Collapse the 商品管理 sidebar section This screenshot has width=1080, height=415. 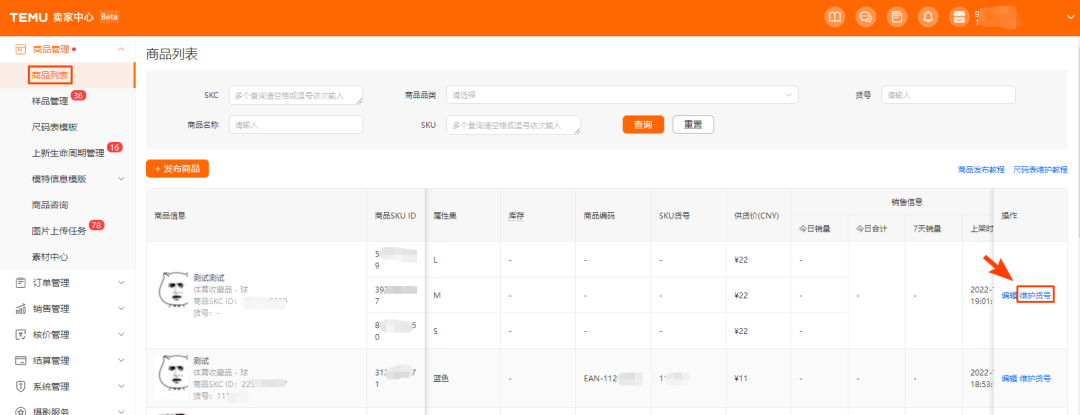click(x=121, y=49)
